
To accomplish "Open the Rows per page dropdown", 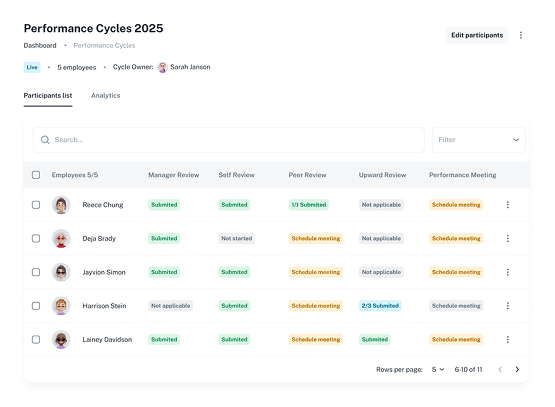I will pos(438,369).
